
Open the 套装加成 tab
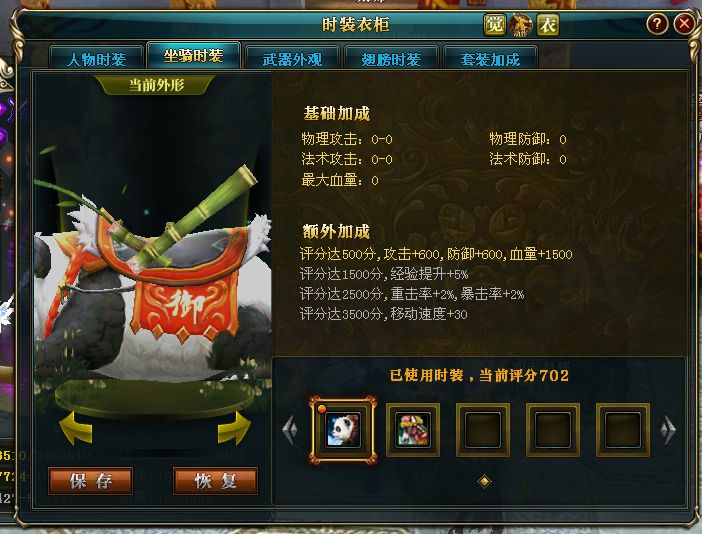click(490, 58)
